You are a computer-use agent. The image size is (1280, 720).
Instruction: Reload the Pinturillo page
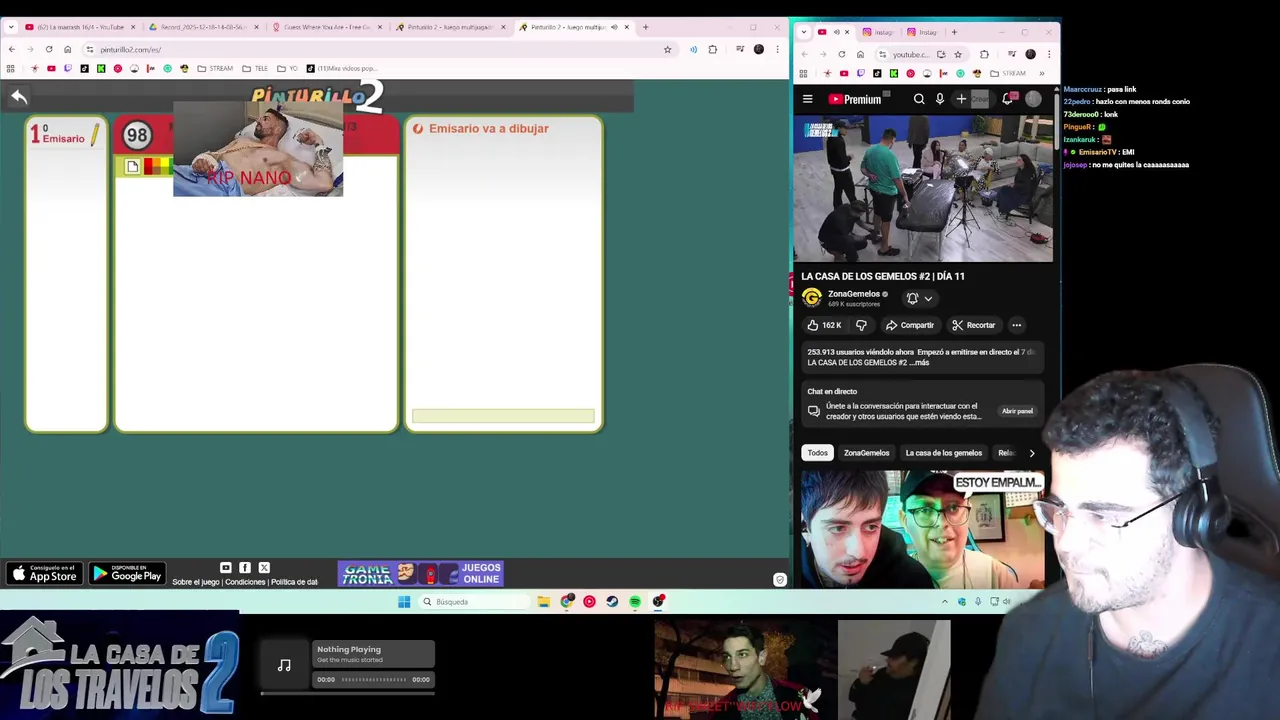49,49
